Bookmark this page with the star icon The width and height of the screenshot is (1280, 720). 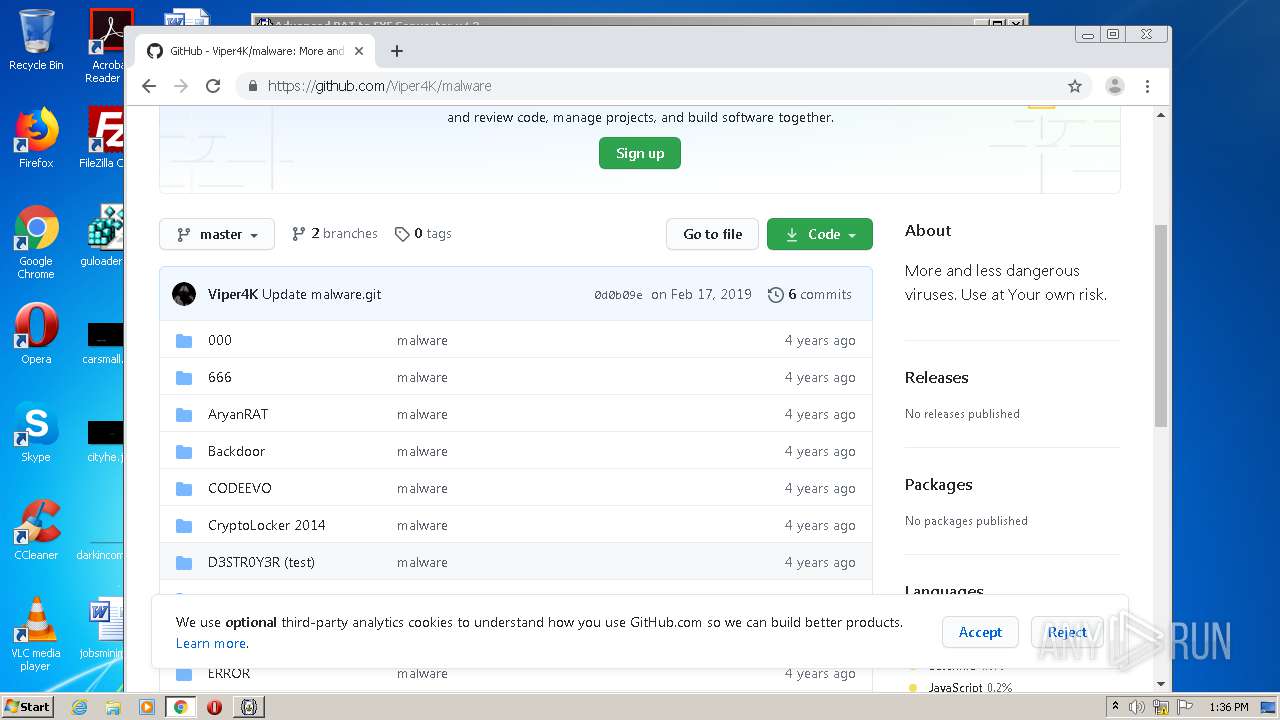click(x=1075, y=86)
